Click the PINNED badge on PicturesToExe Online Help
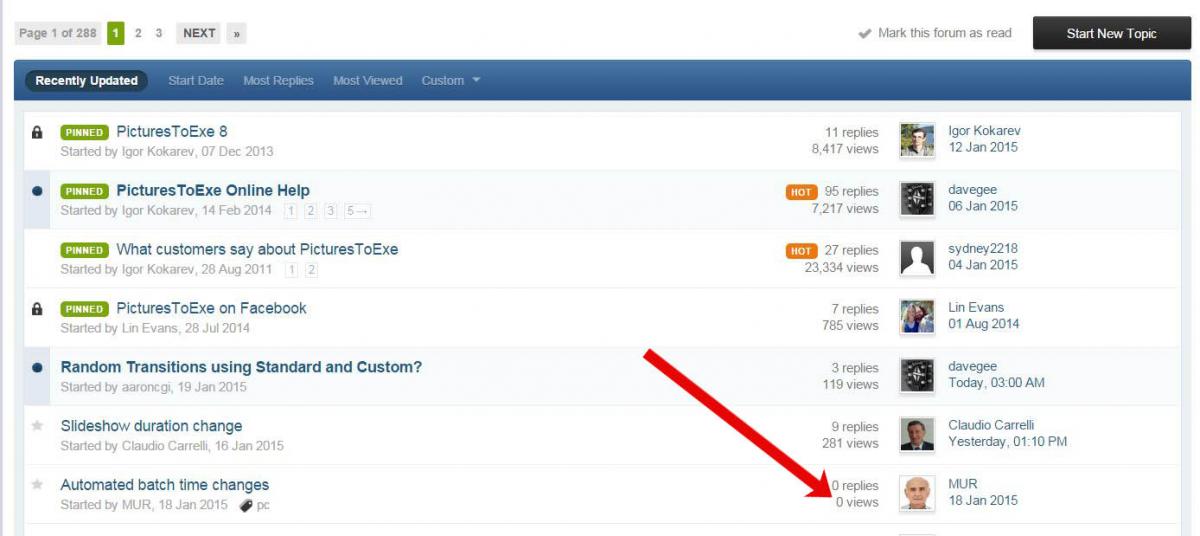This screenshot has height=536, width=1200. [x=85, y=191]
